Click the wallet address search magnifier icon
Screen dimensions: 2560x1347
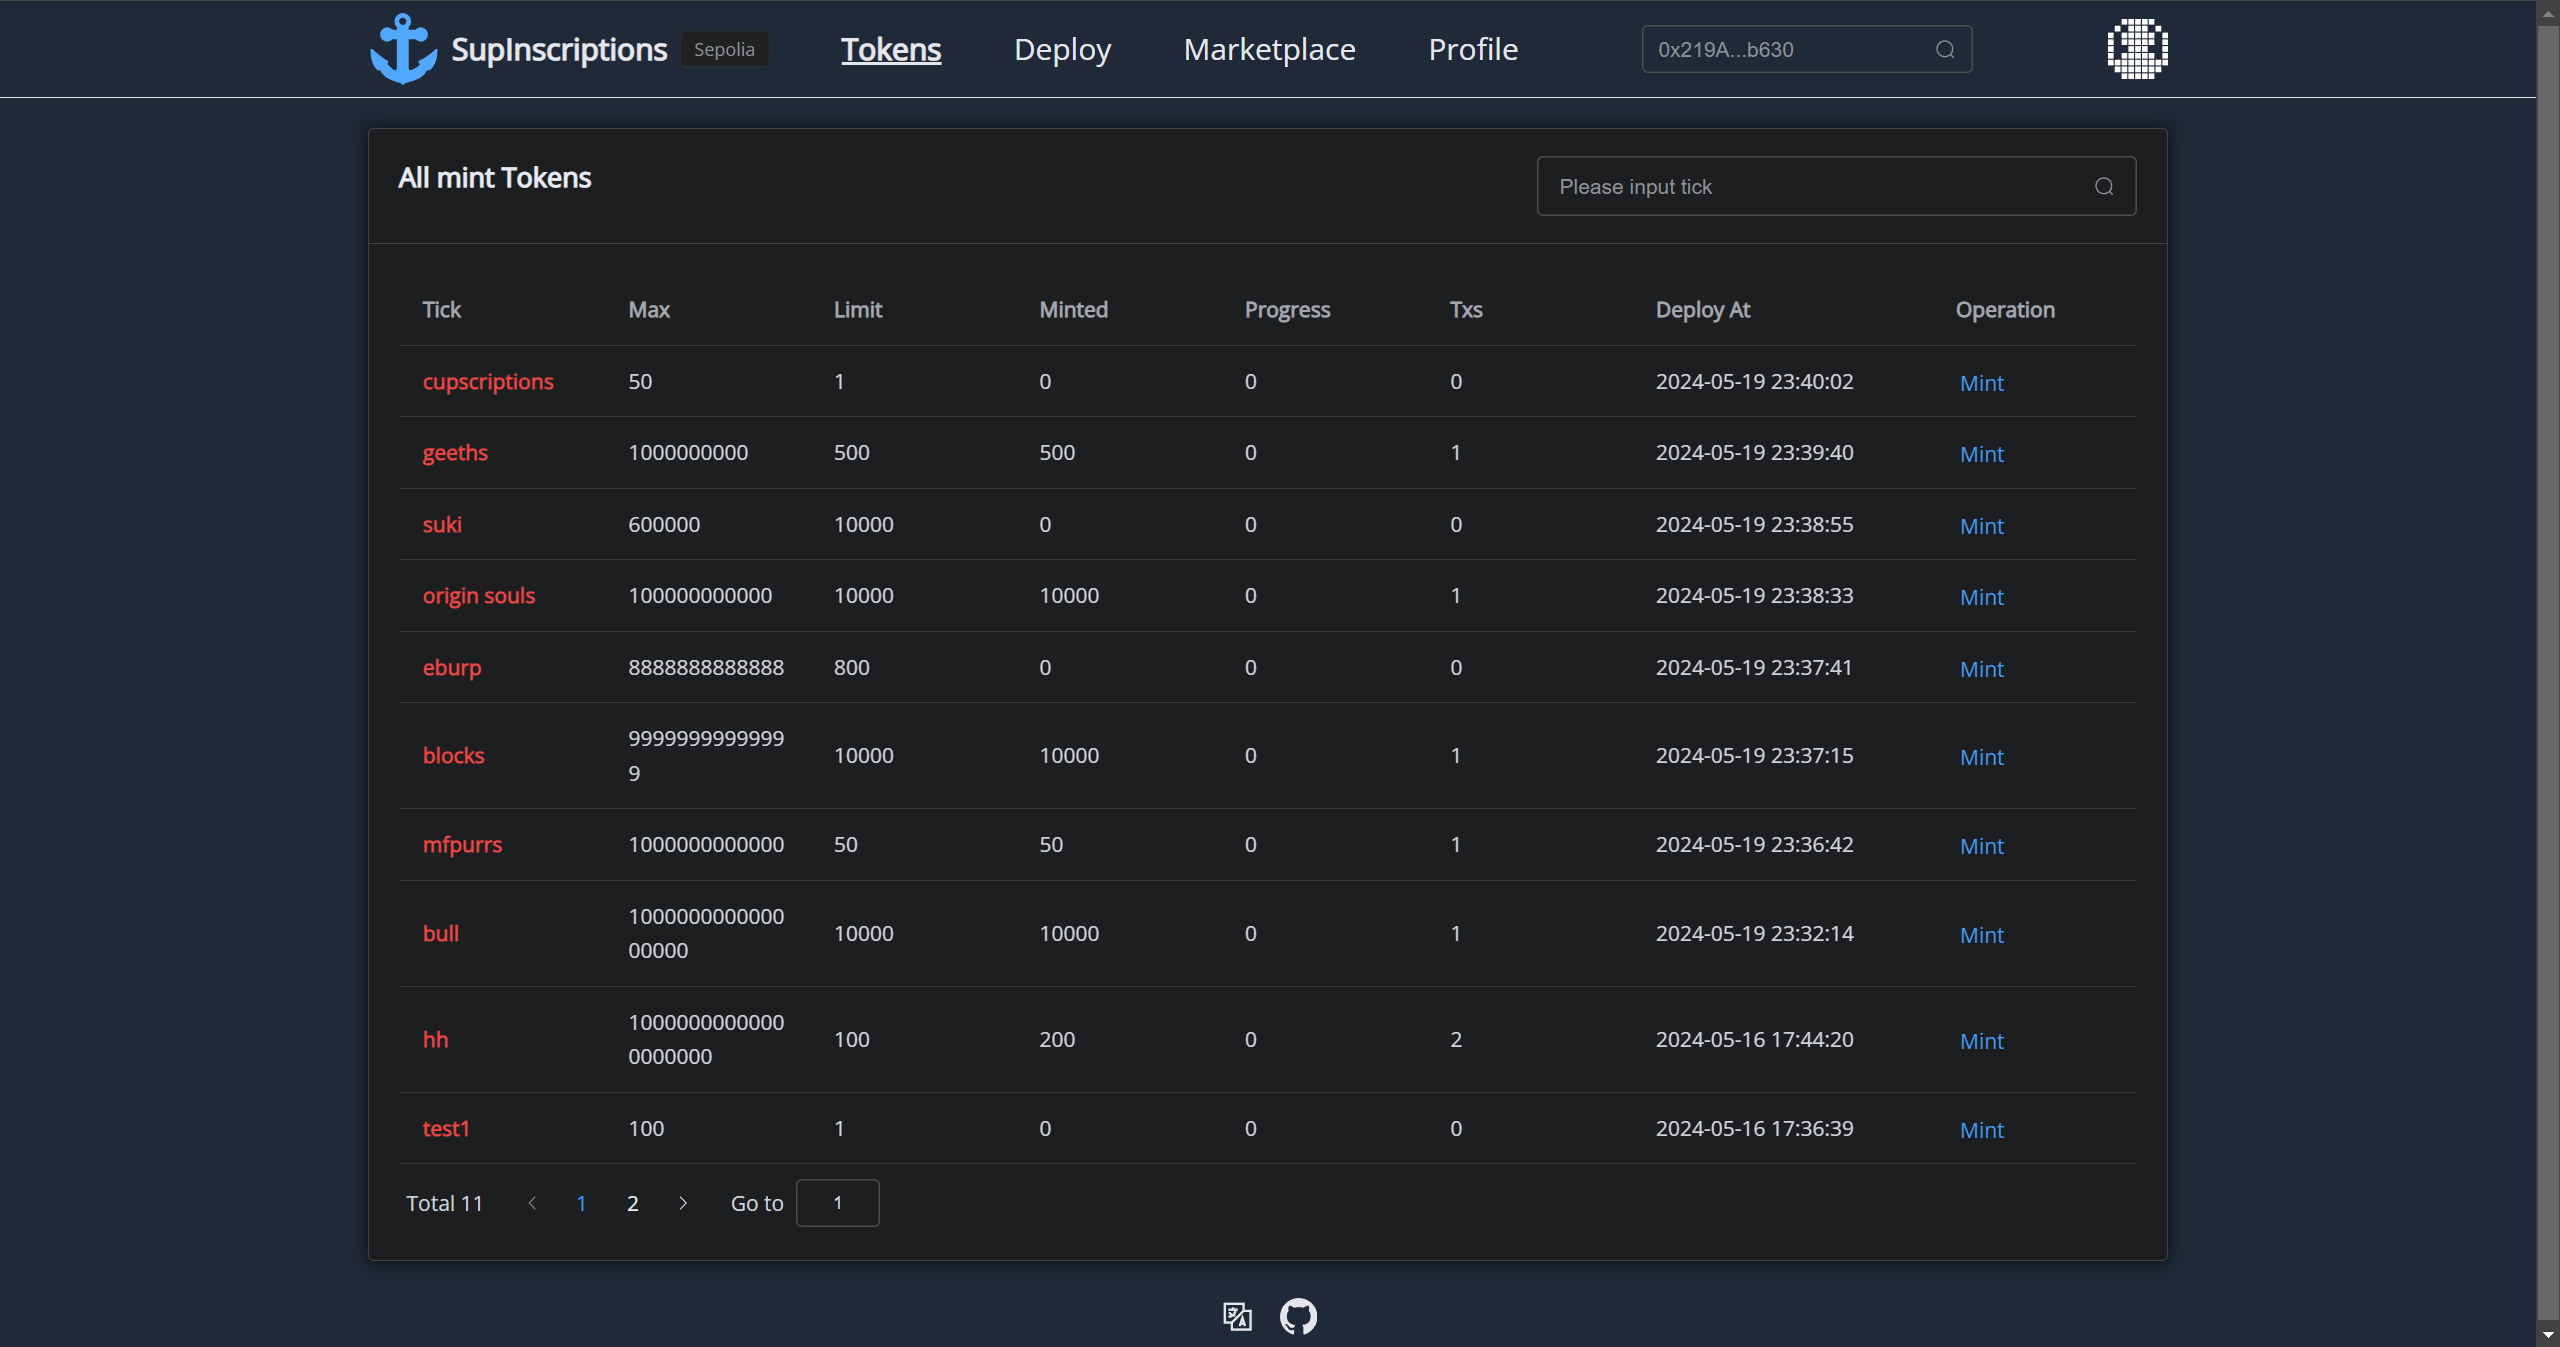1944,50
